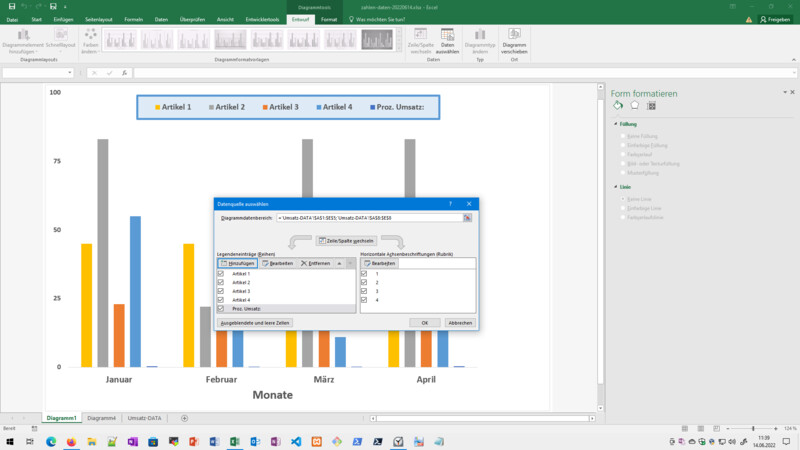This screenshot has height=450, width=800.
Task: Uncheck the Artikel 2 series checkbox
Action: click(x=220, y=282)
